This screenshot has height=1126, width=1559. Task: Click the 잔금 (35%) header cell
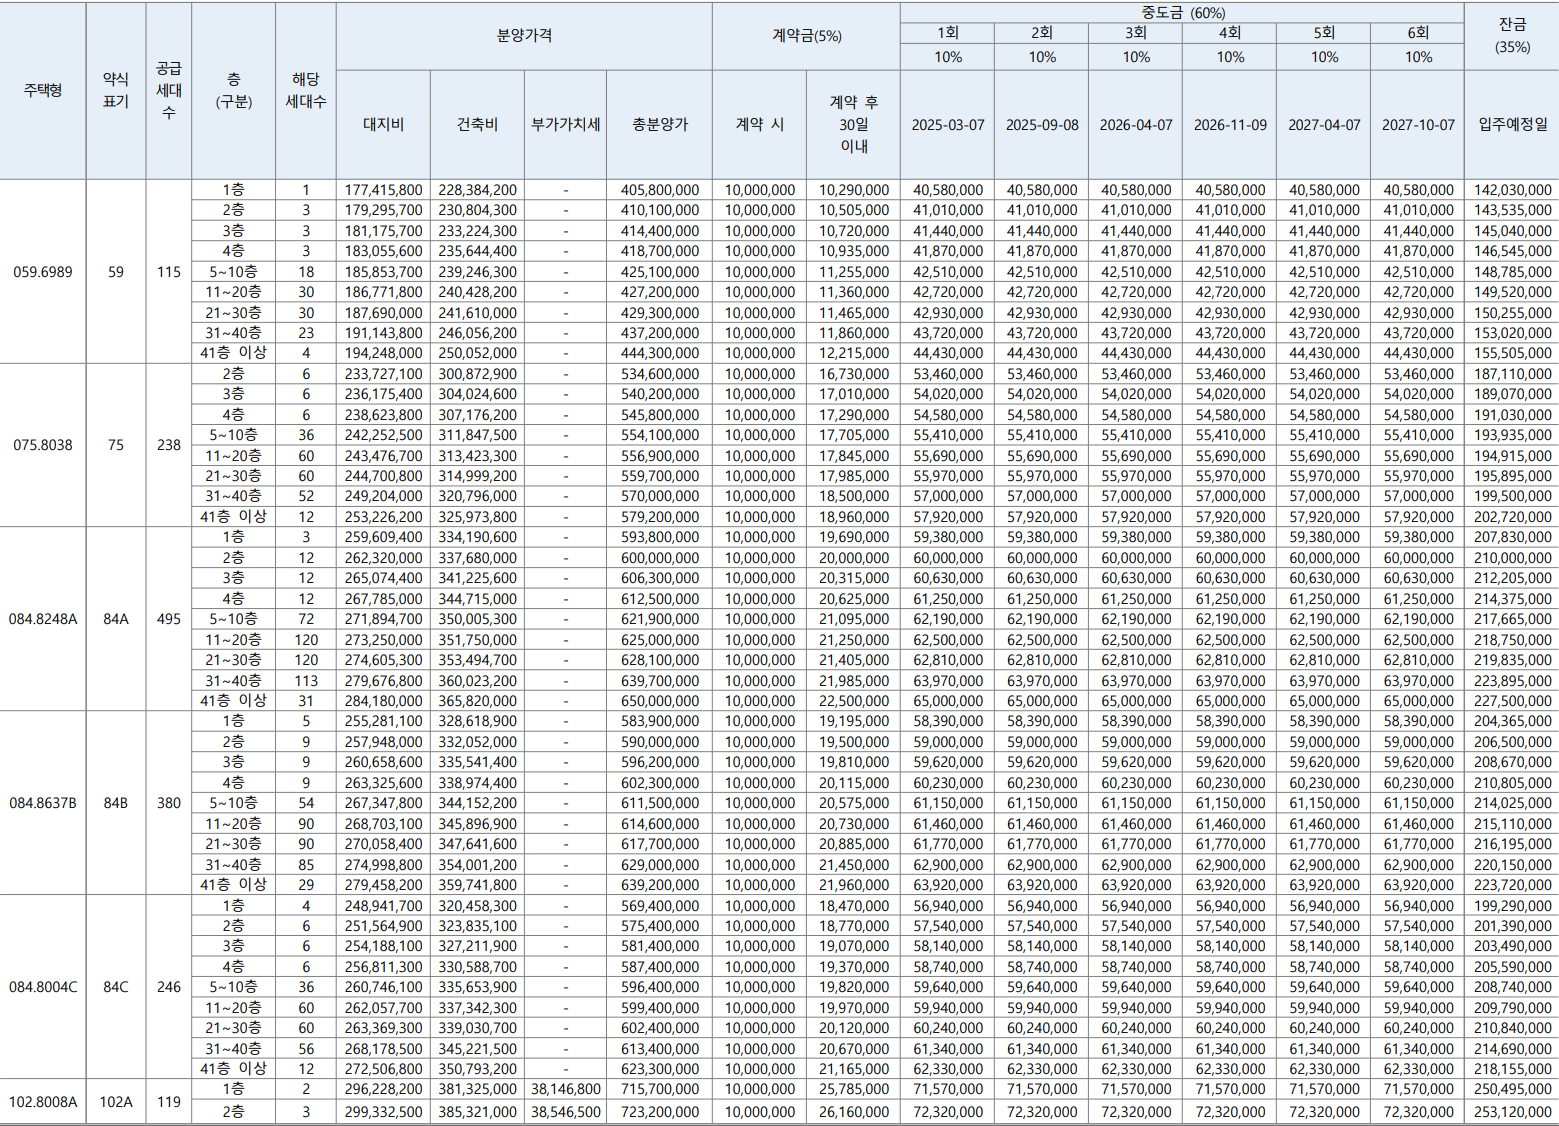tap(1512, 36)
